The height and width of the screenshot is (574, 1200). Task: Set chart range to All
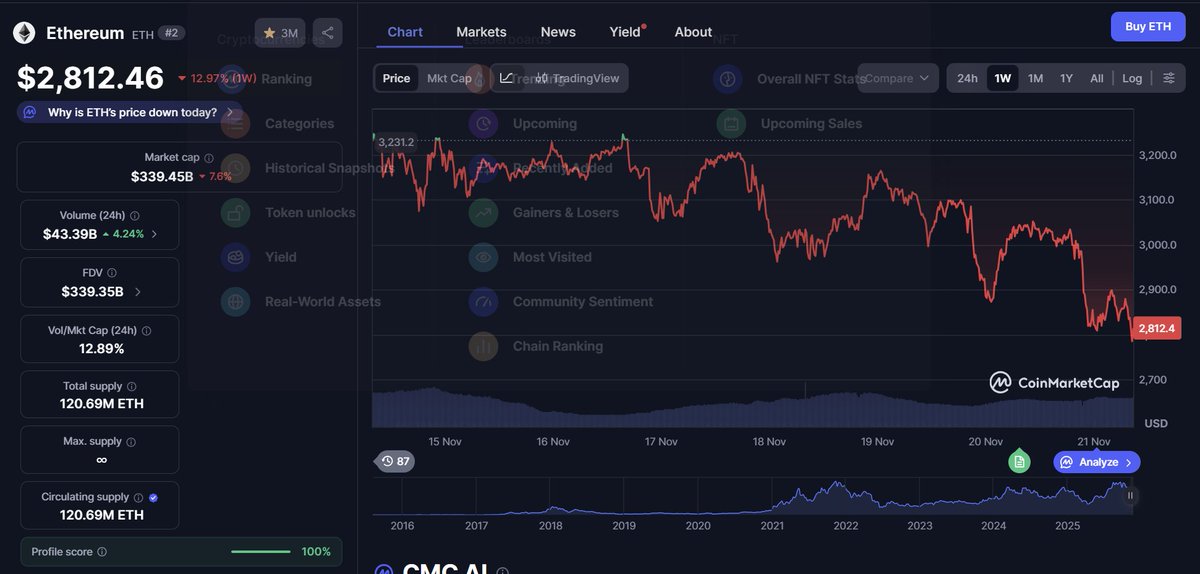tap(1096, 78)
